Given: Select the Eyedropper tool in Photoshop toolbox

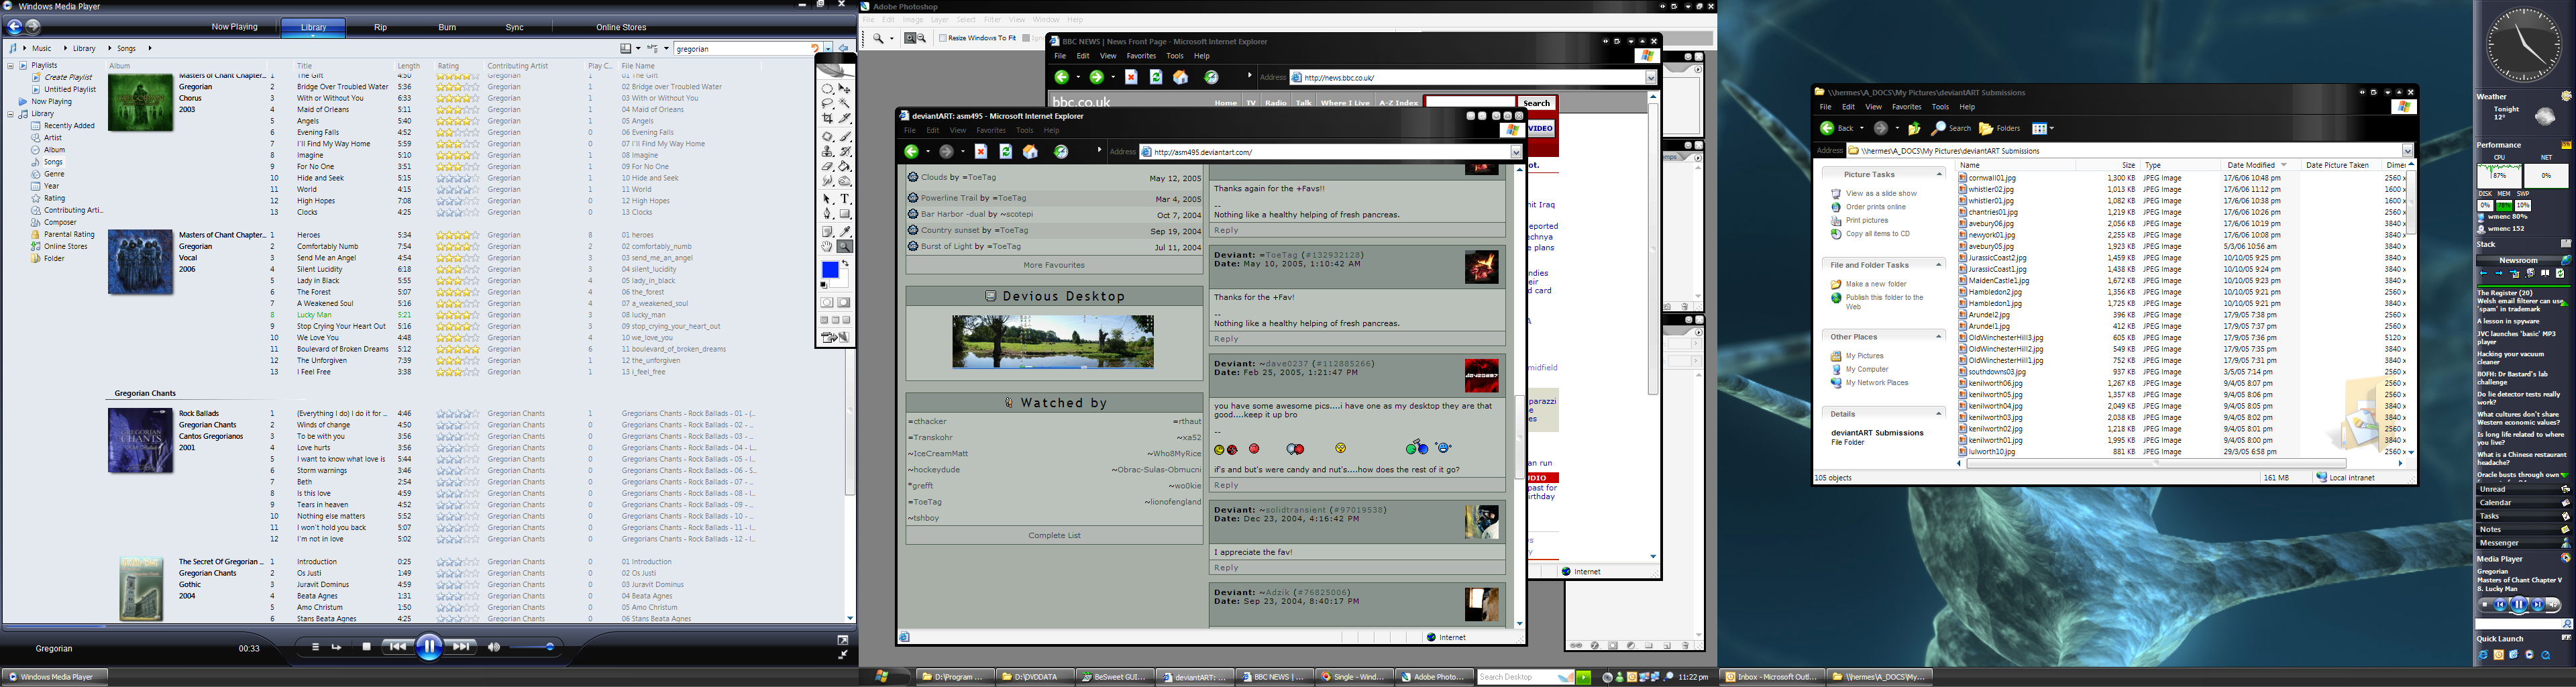Looking at the screenshot, I should click(845, 231).
